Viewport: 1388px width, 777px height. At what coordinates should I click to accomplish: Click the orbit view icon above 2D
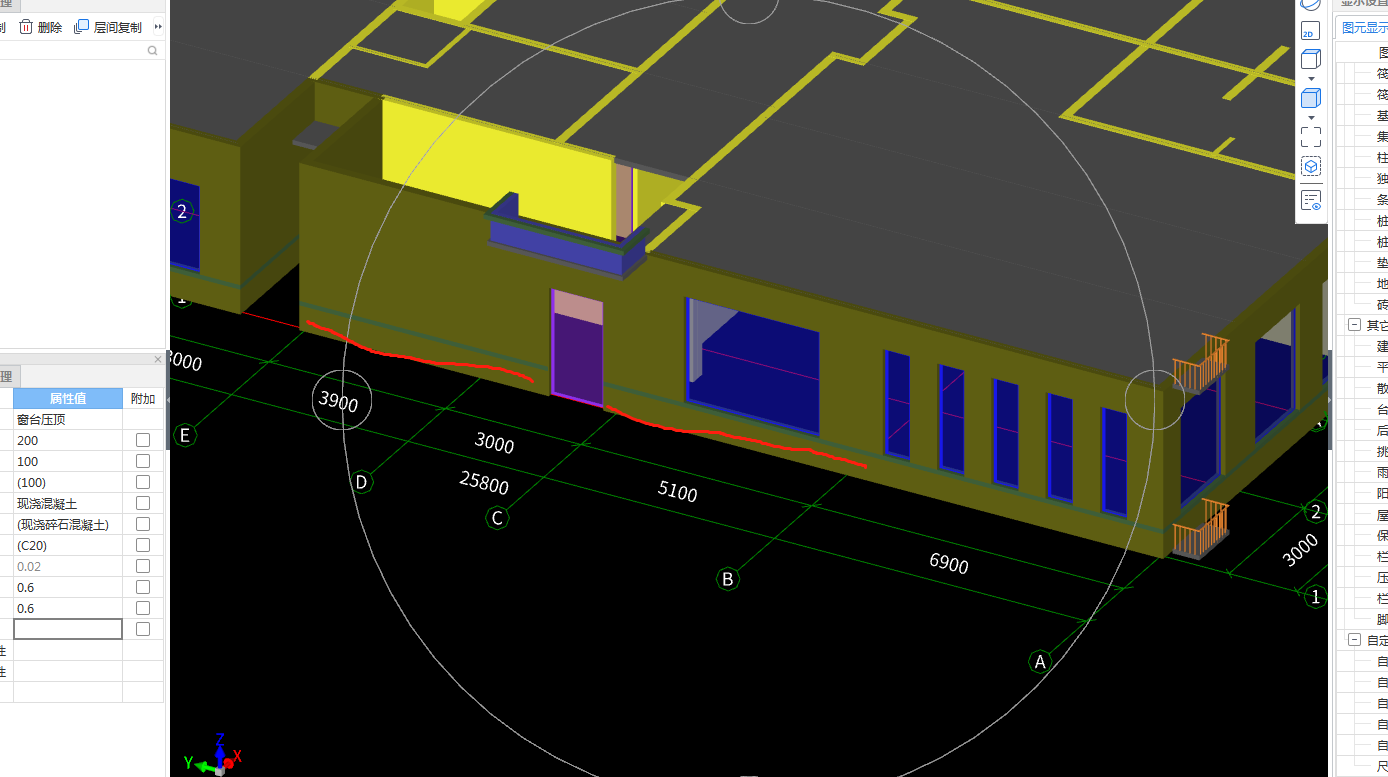[1310, 5]
